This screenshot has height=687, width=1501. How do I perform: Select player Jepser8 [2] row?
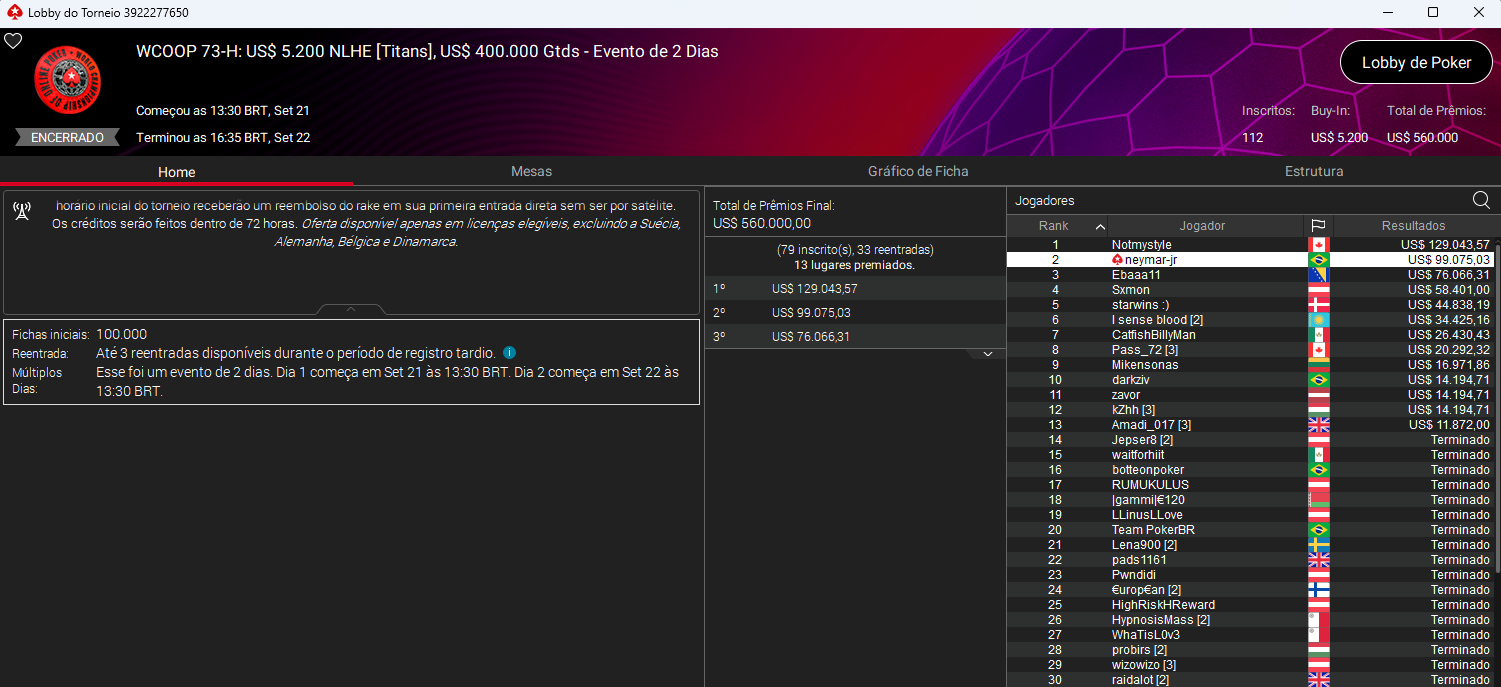tap(1250, 440)
